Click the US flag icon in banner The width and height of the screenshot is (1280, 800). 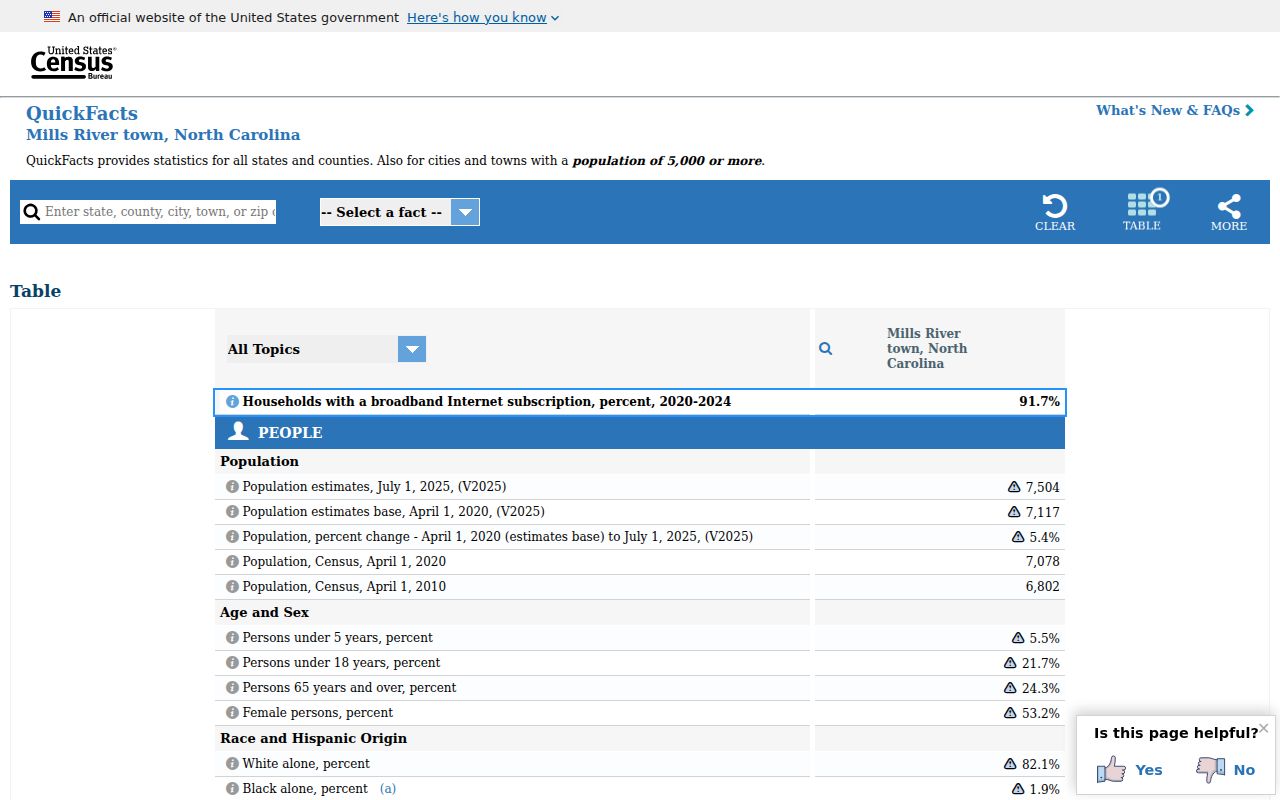point(52,17)
